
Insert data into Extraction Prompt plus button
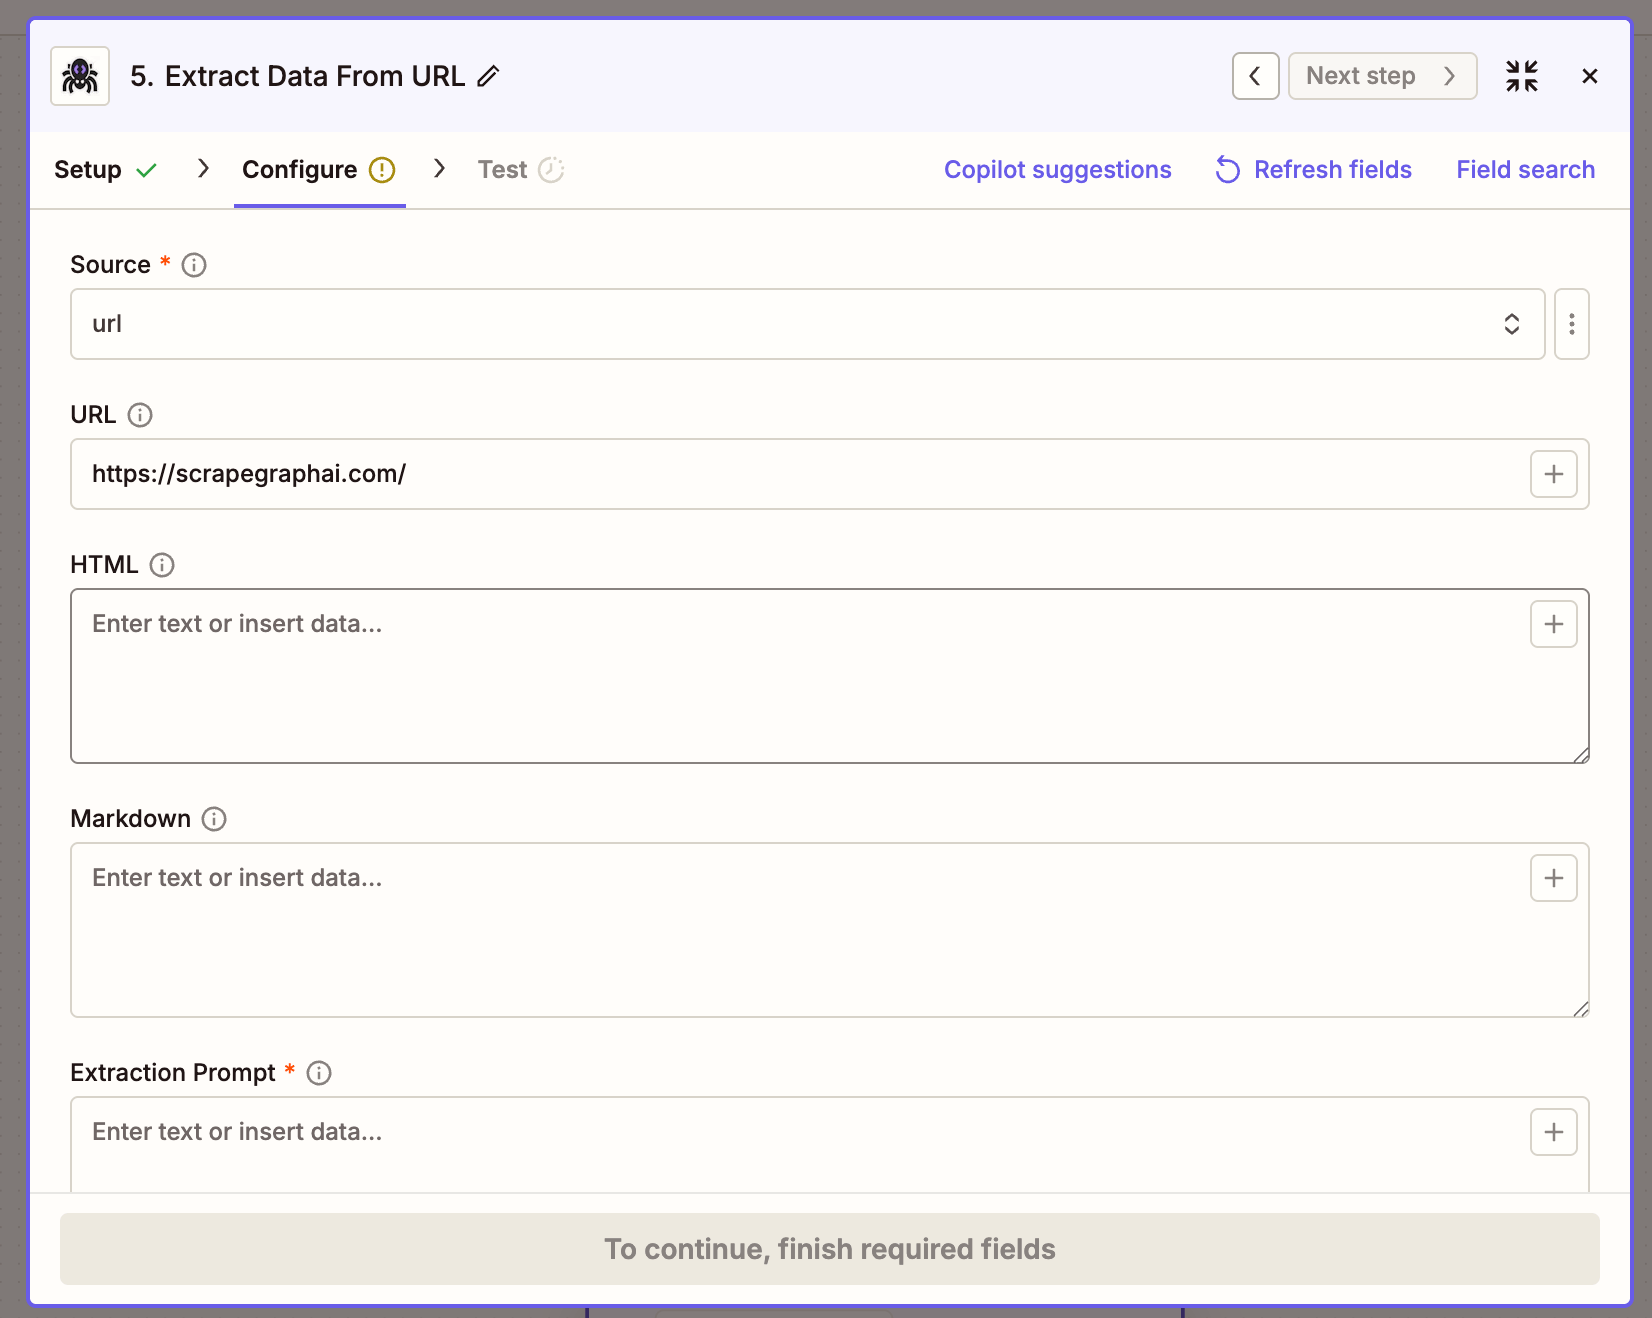coord(1553,1132)
